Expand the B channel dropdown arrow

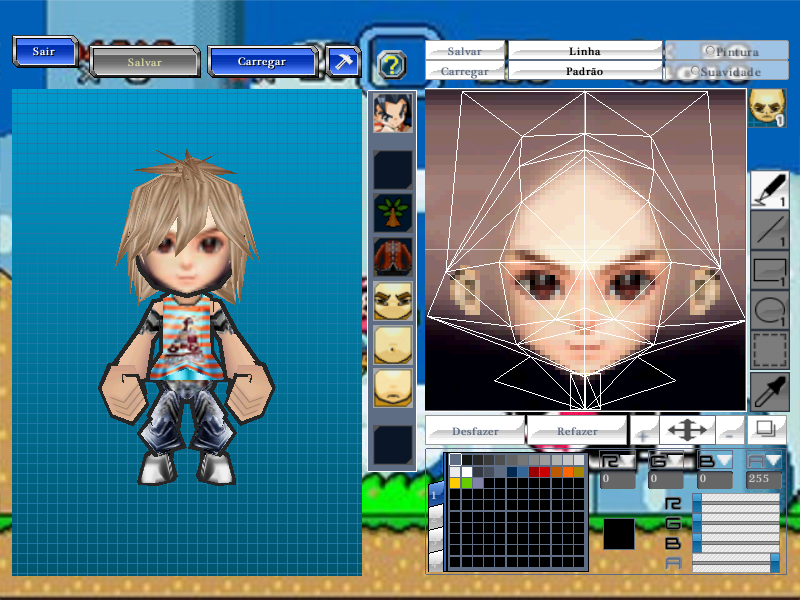(723, 460)
